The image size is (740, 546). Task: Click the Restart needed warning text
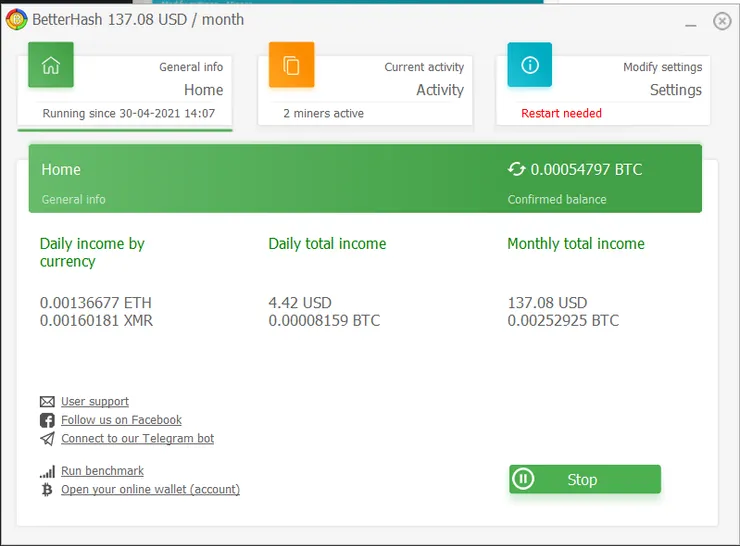561,113
